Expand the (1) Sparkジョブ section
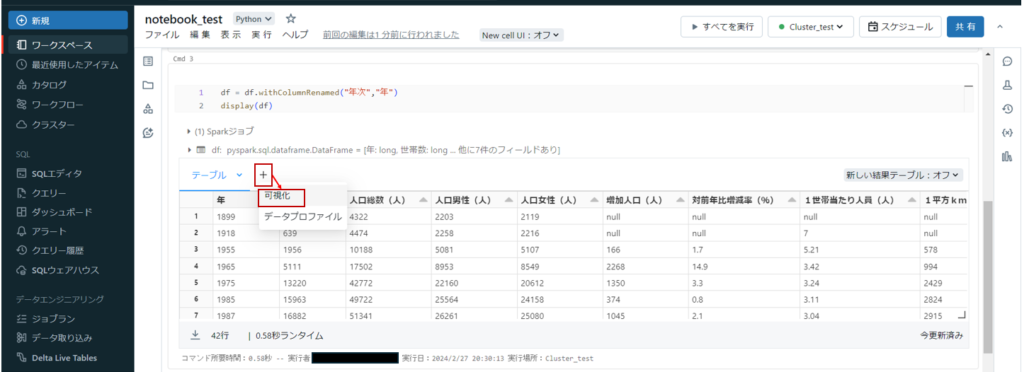Screen dimensions: 1024x372 pos(220,131)
